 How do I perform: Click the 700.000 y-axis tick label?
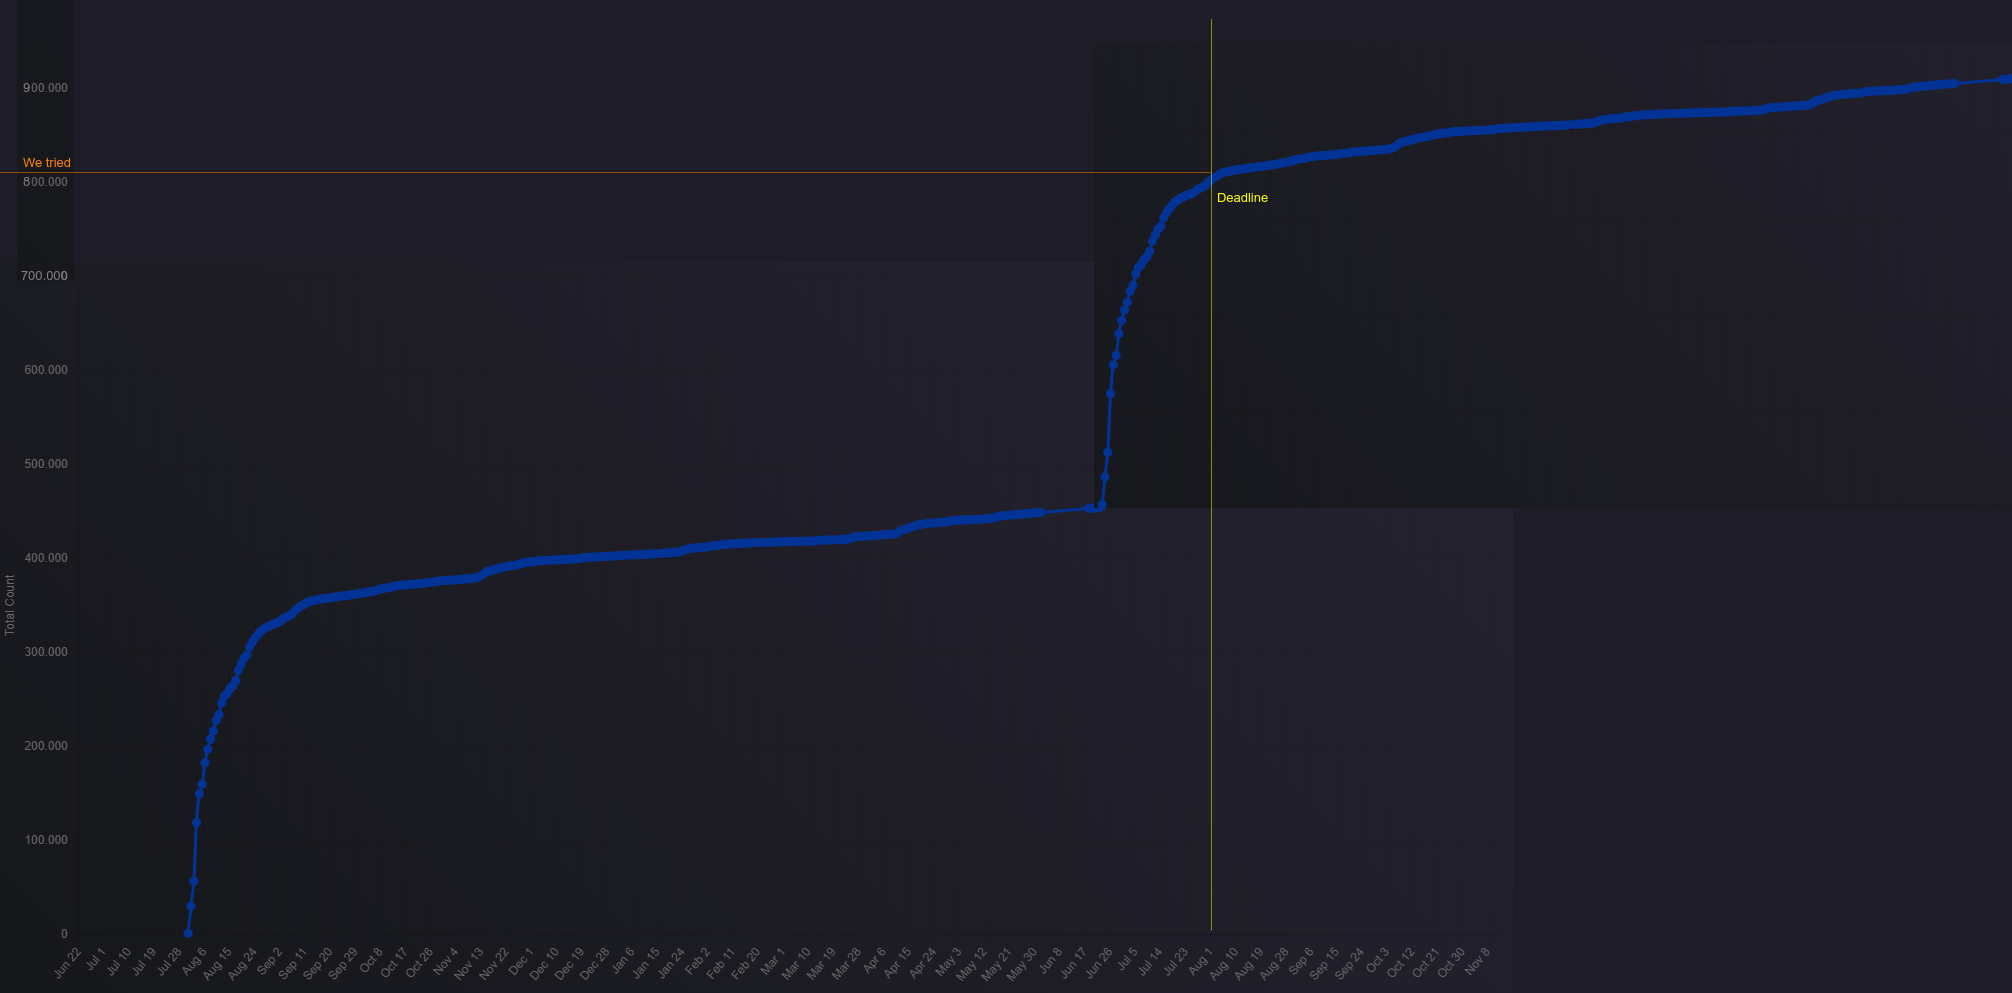pos(45,276)
